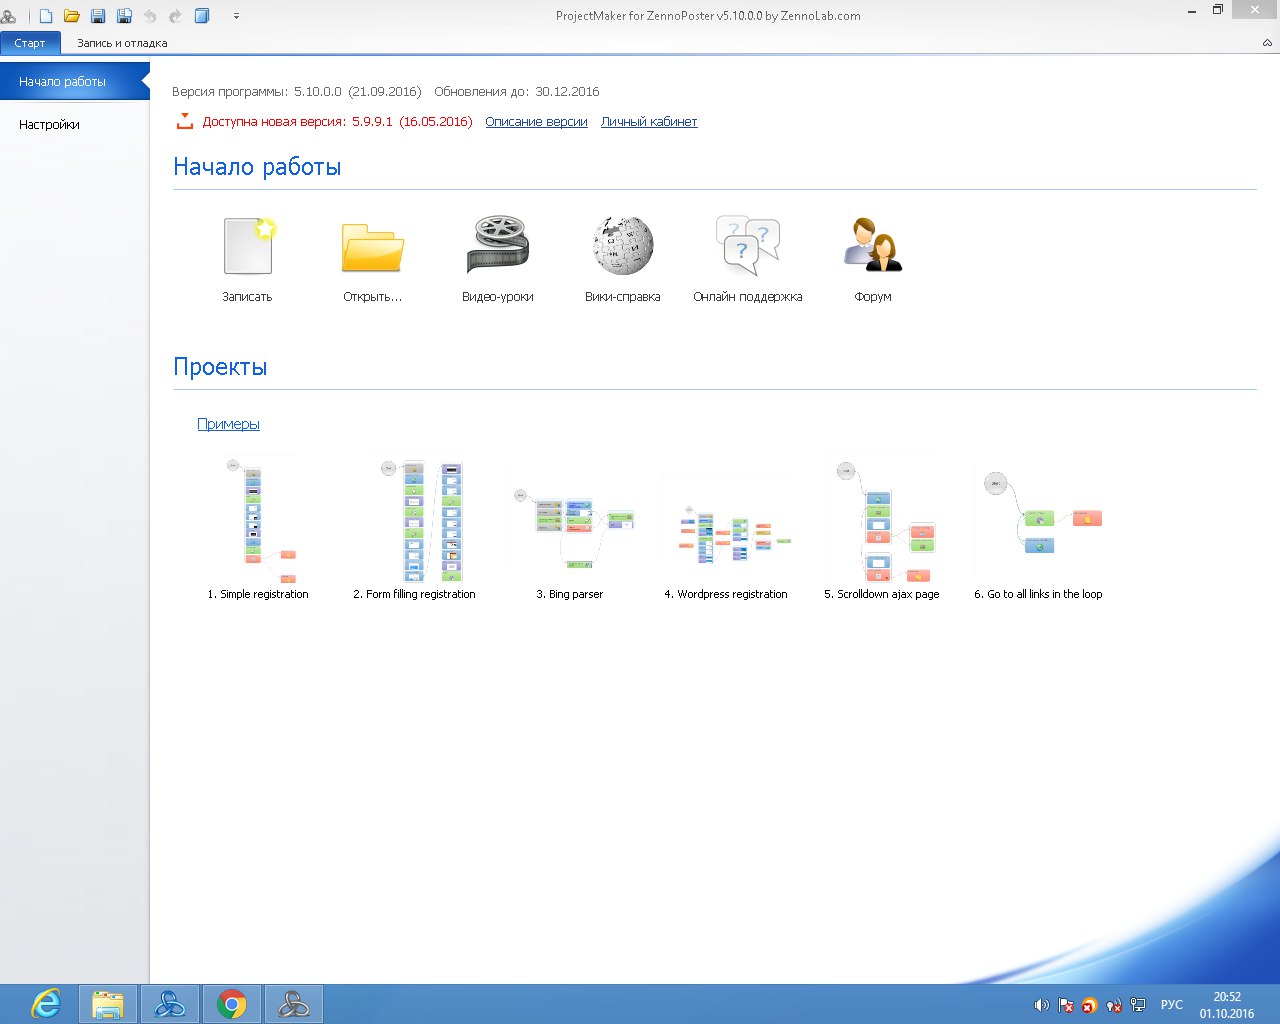This screenshot has height=1024, width=1280.
Task: Open the Wordpress registration example thumbnail
Action: pos(734,534)
